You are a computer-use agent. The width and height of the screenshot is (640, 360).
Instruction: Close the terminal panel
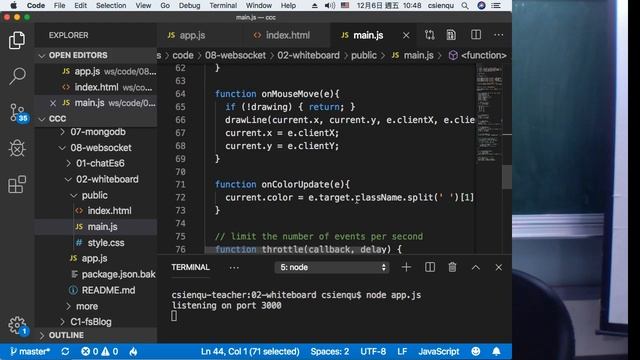pos(498,267)
